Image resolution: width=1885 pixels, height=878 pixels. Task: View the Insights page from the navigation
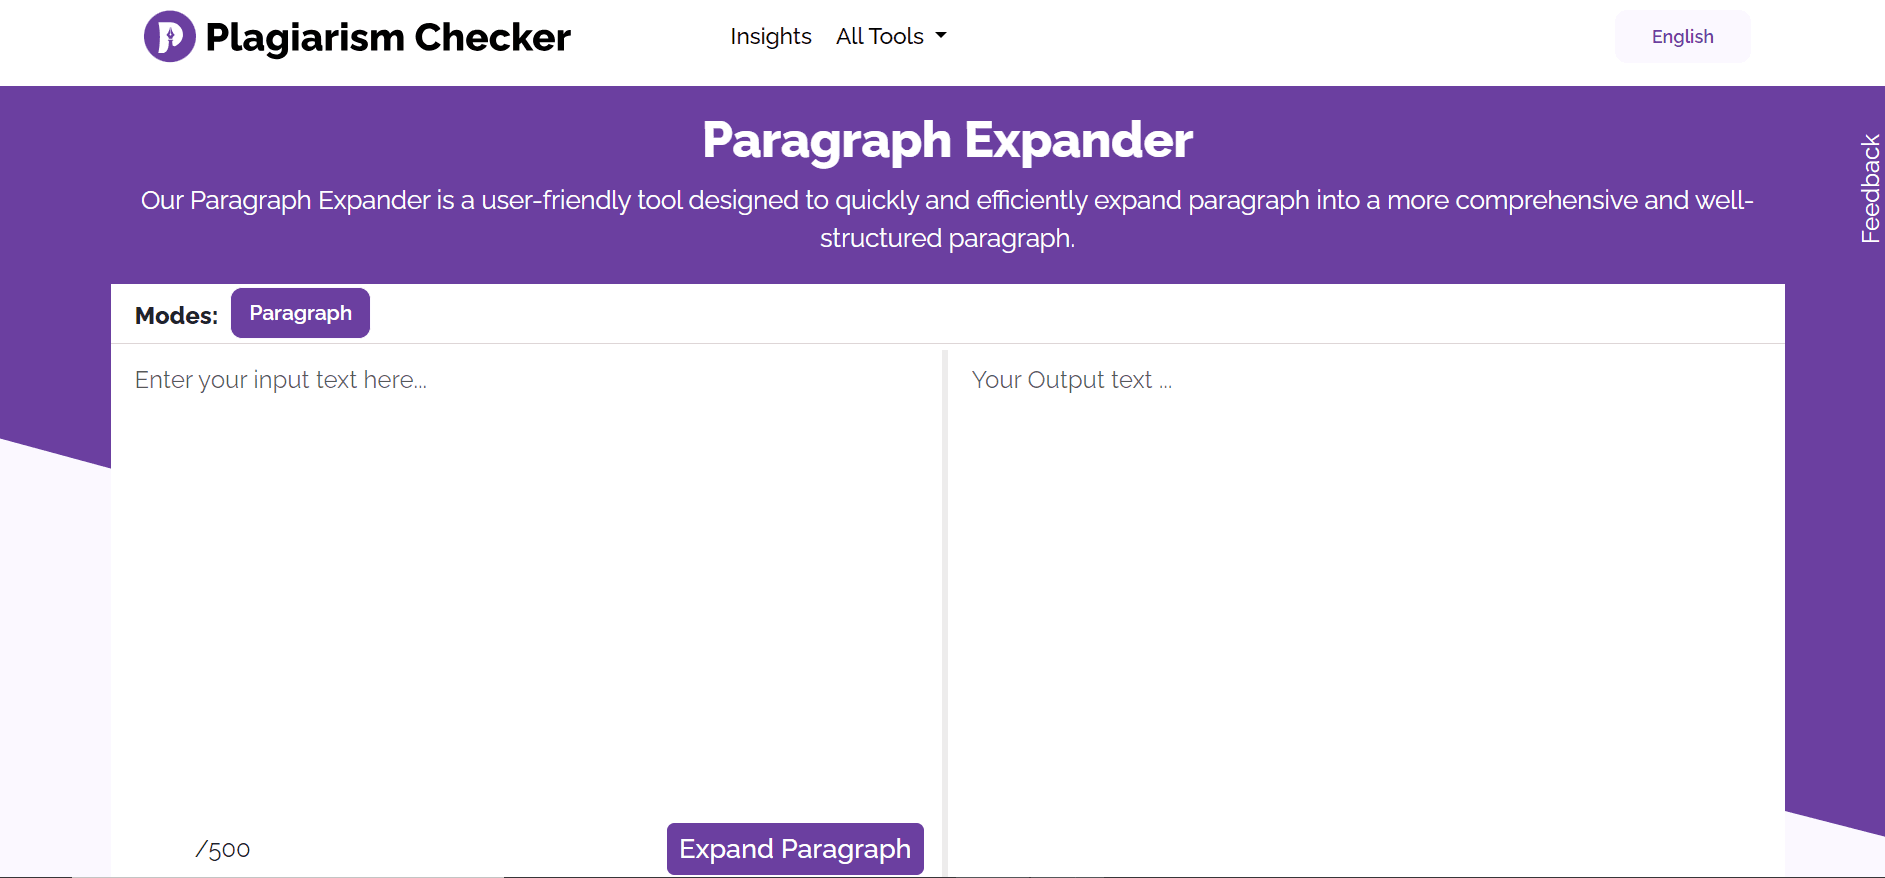pyautogui.click(x=770, y=36)
